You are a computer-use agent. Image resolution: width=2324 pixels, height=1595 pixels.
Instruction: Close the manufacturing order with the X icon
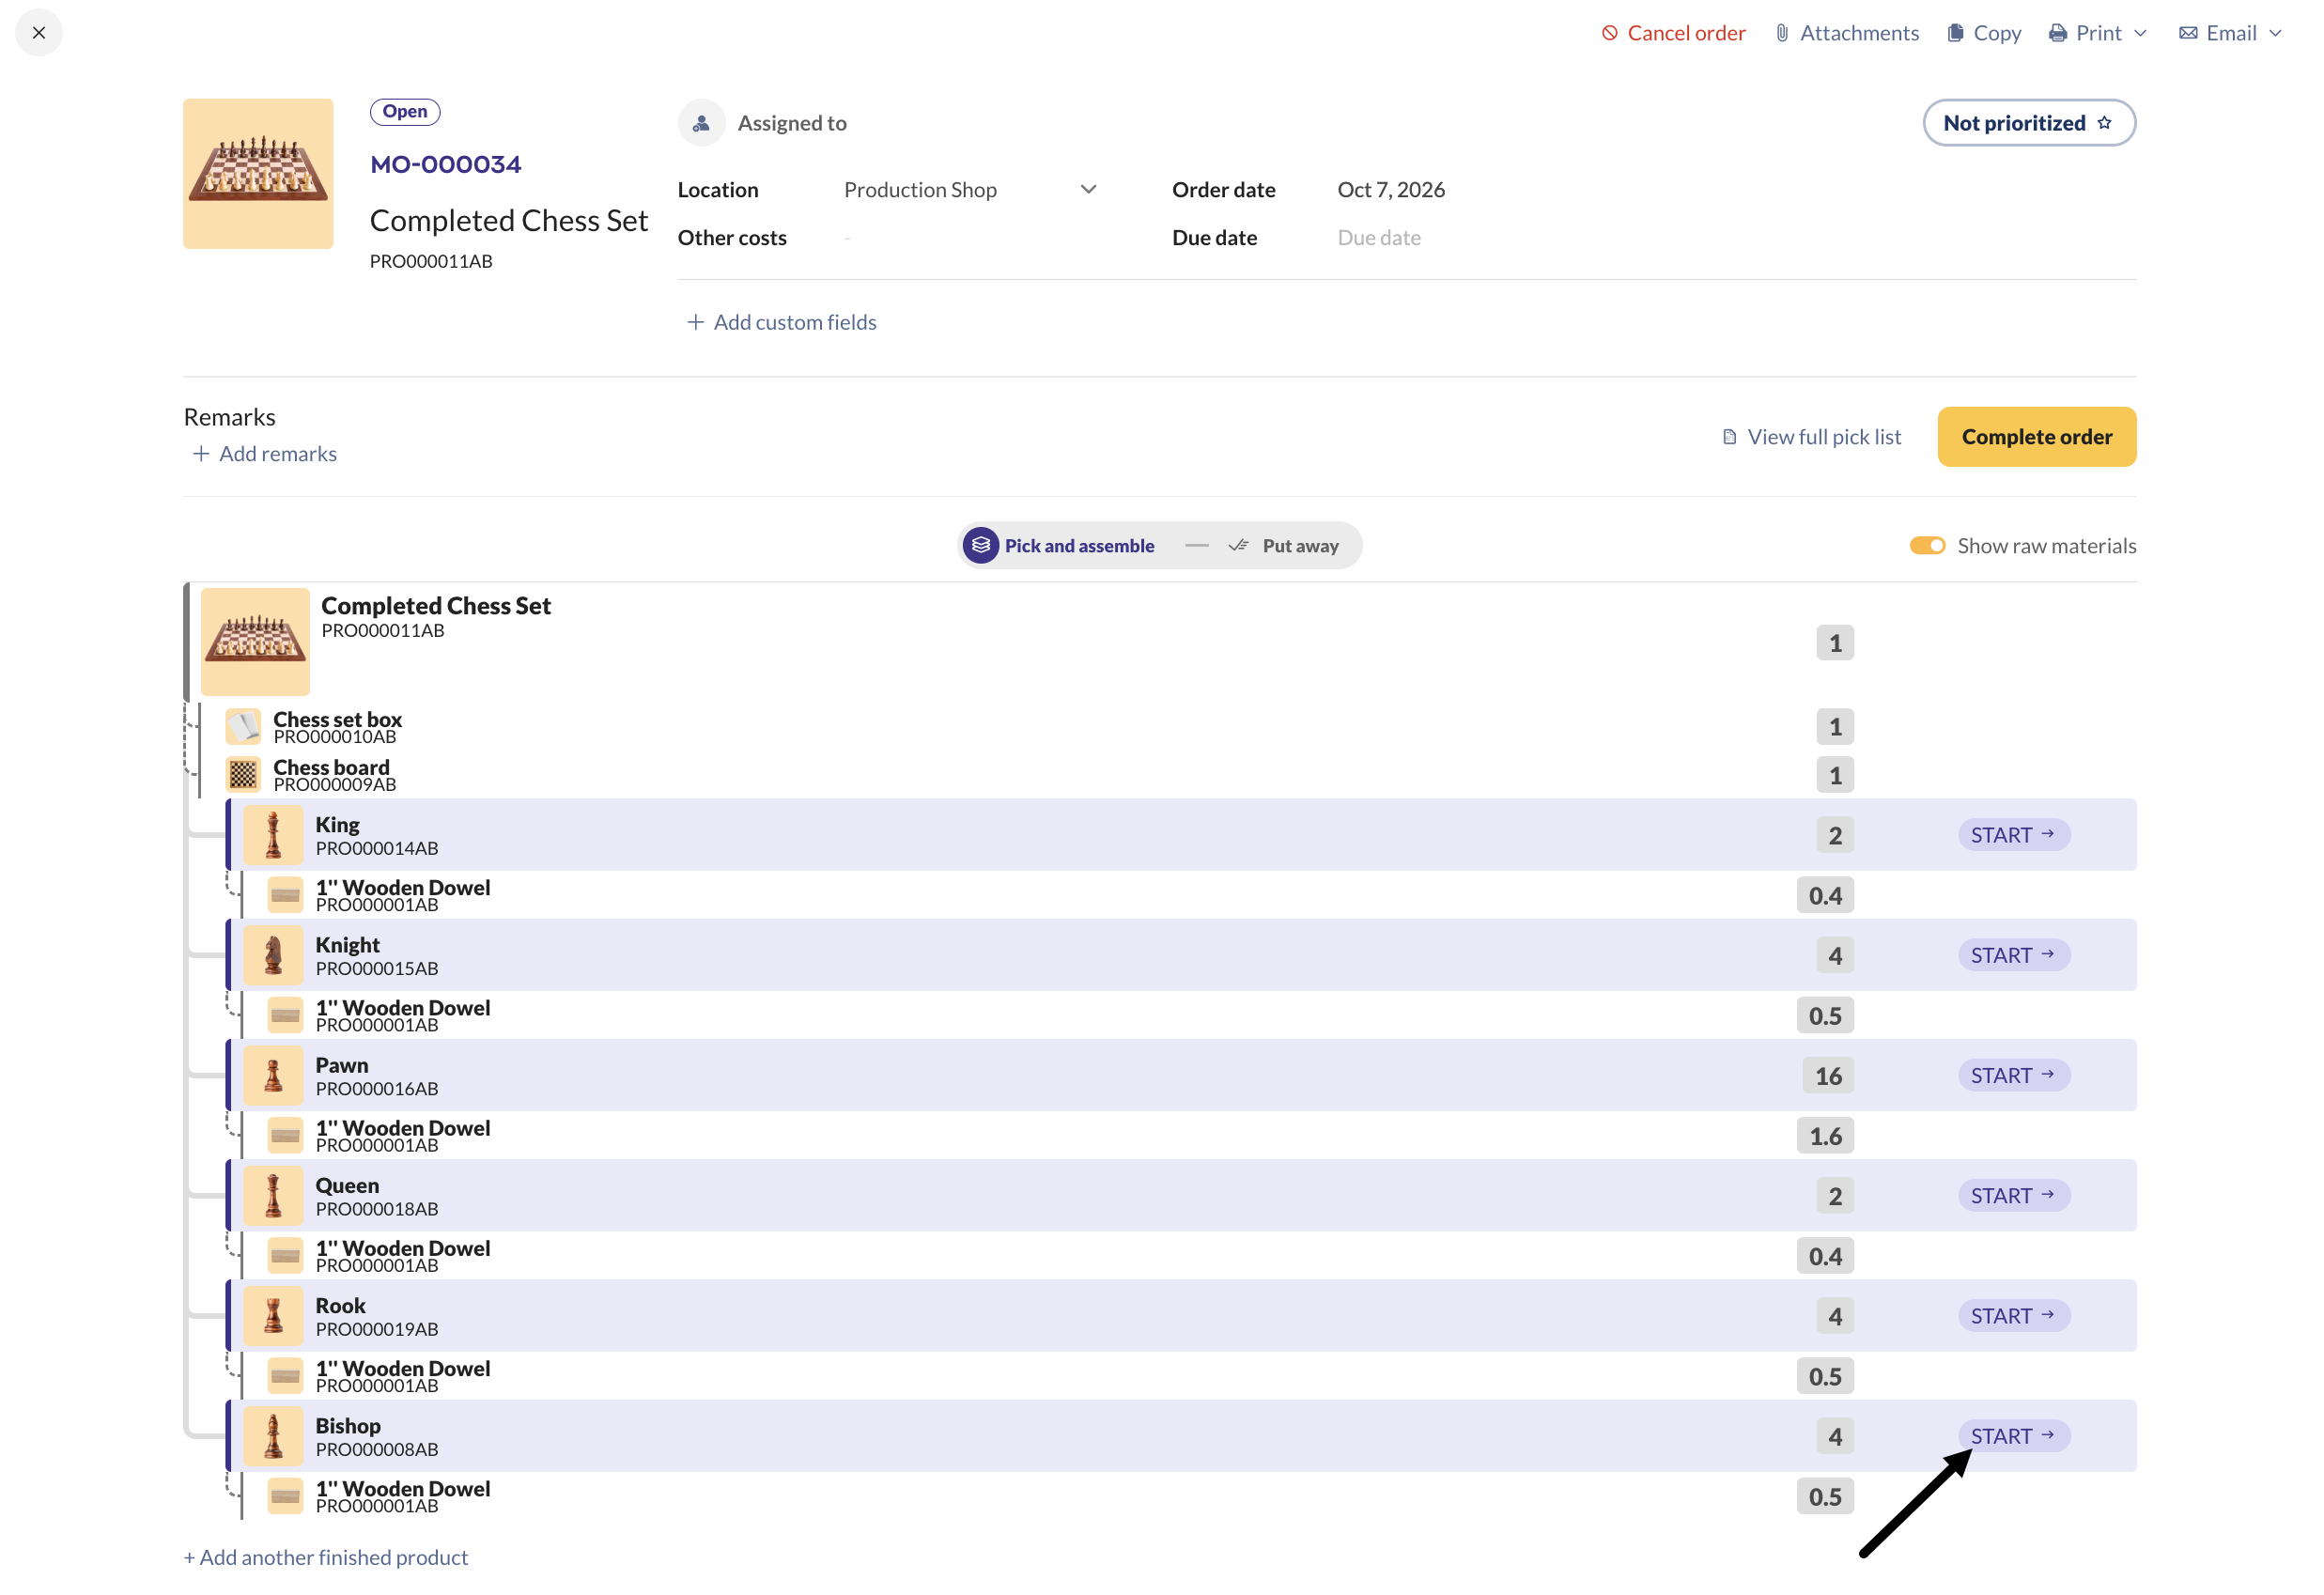click(39, 32)
